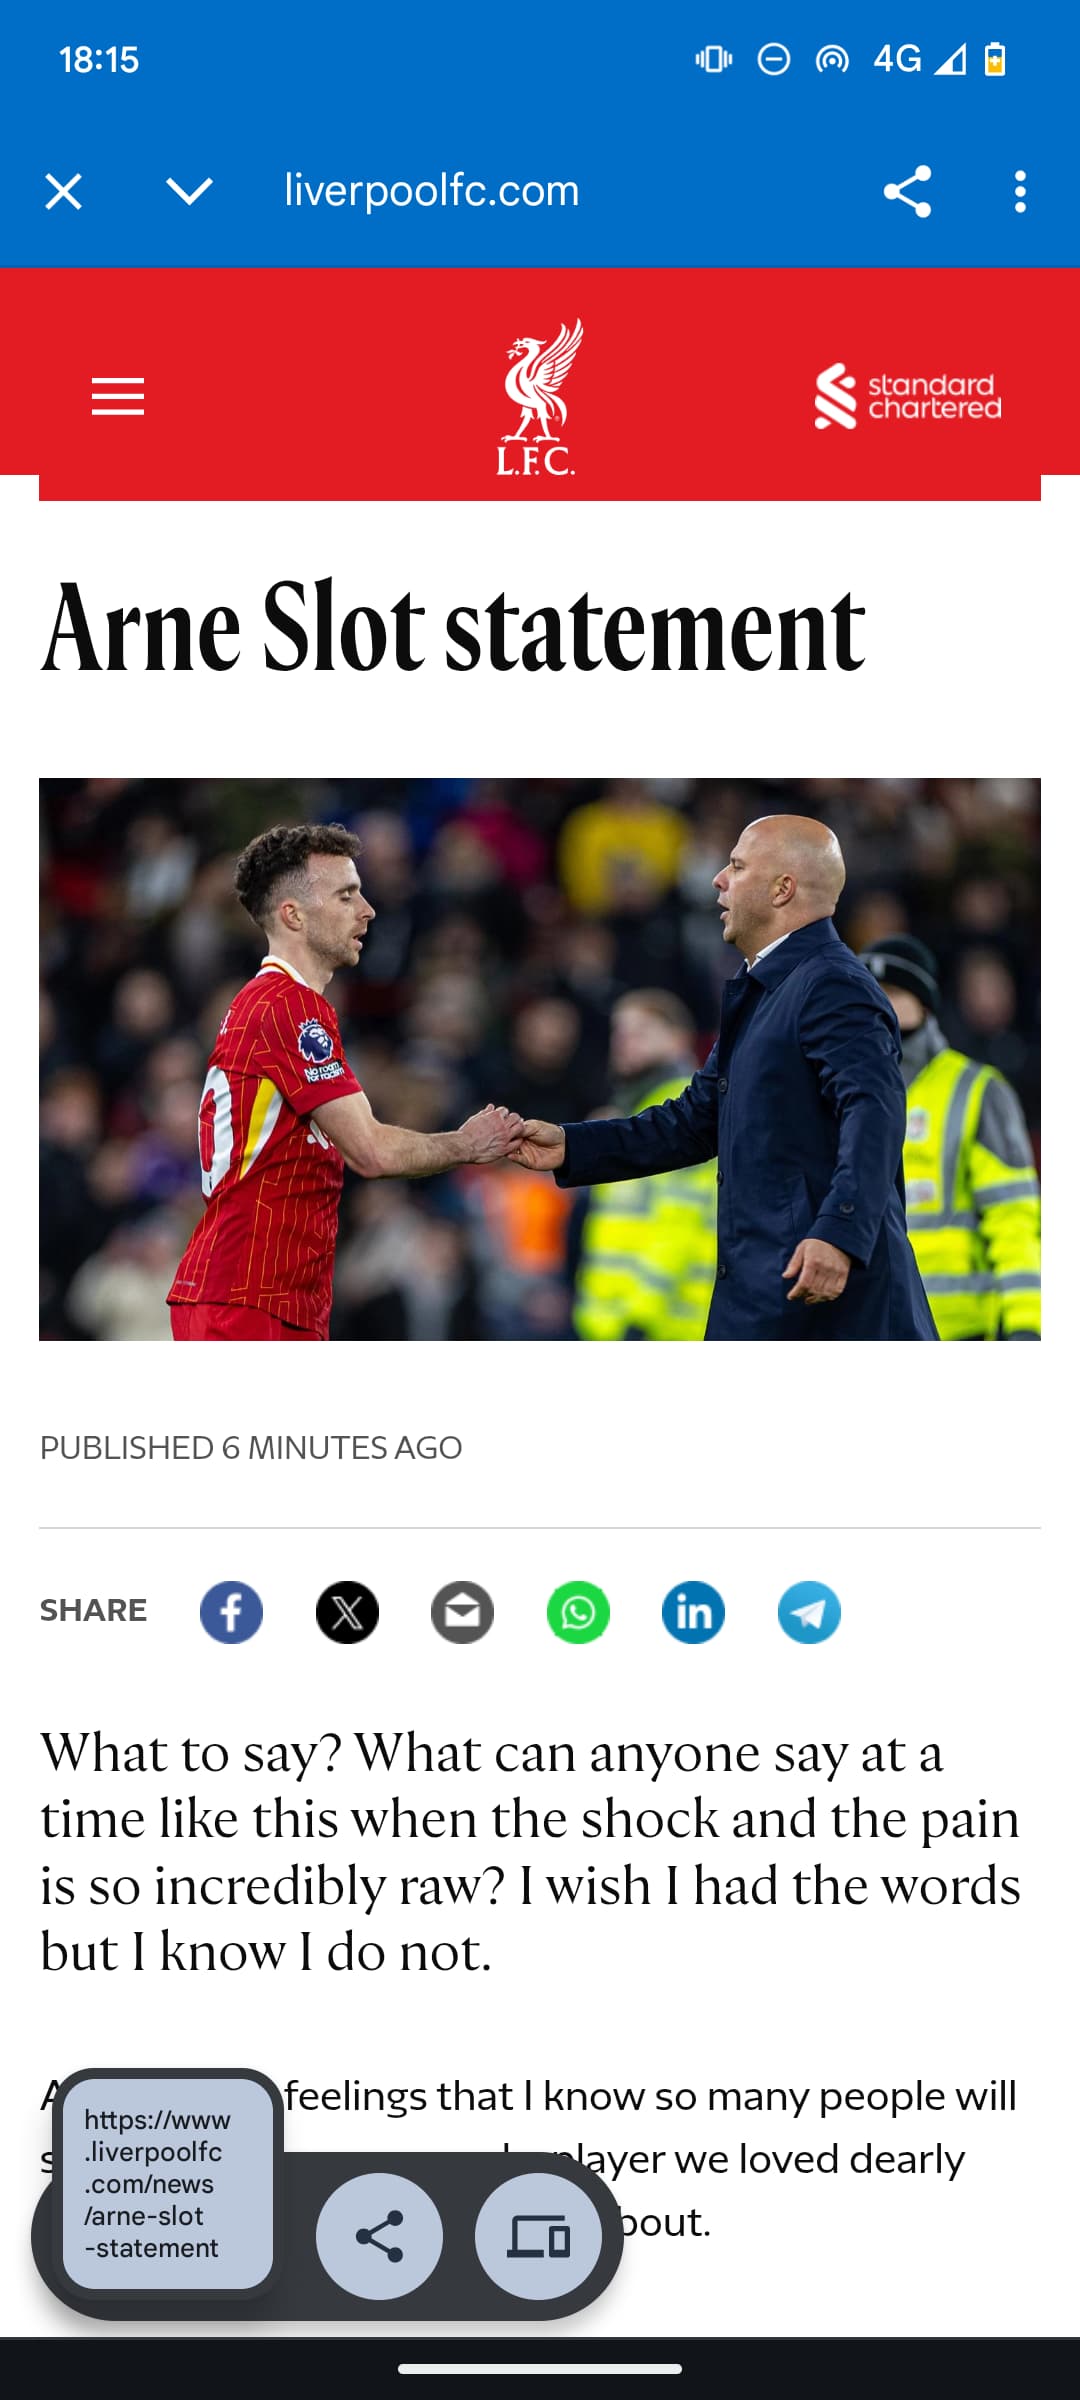Share article on Facebook

tap(231, 1612)
